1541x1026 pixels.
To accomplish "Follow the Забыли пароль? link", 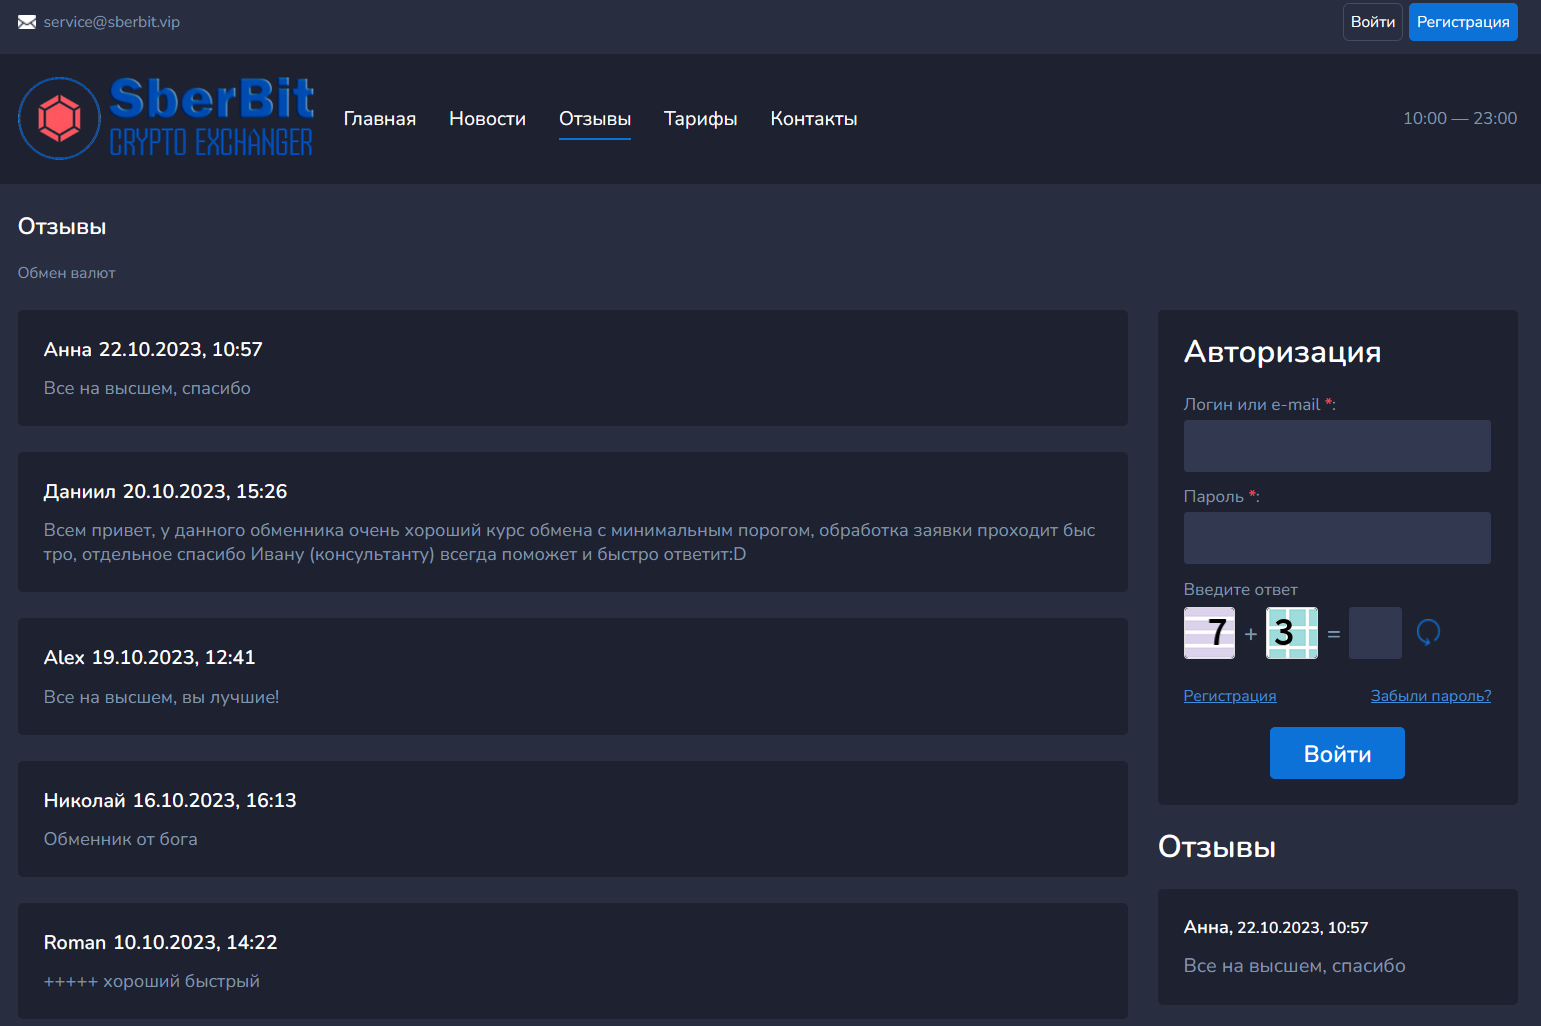I will [1431, 696].
